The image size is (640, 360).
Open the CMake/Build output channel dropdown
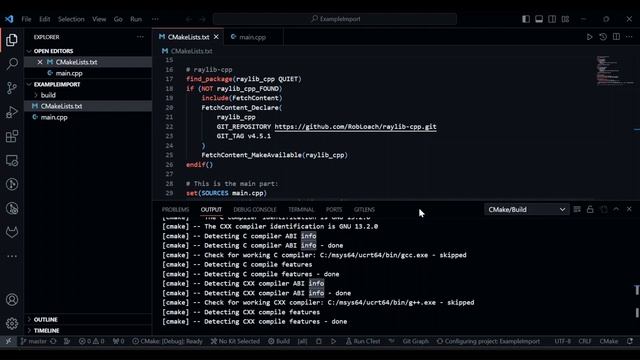coord(527,209)
